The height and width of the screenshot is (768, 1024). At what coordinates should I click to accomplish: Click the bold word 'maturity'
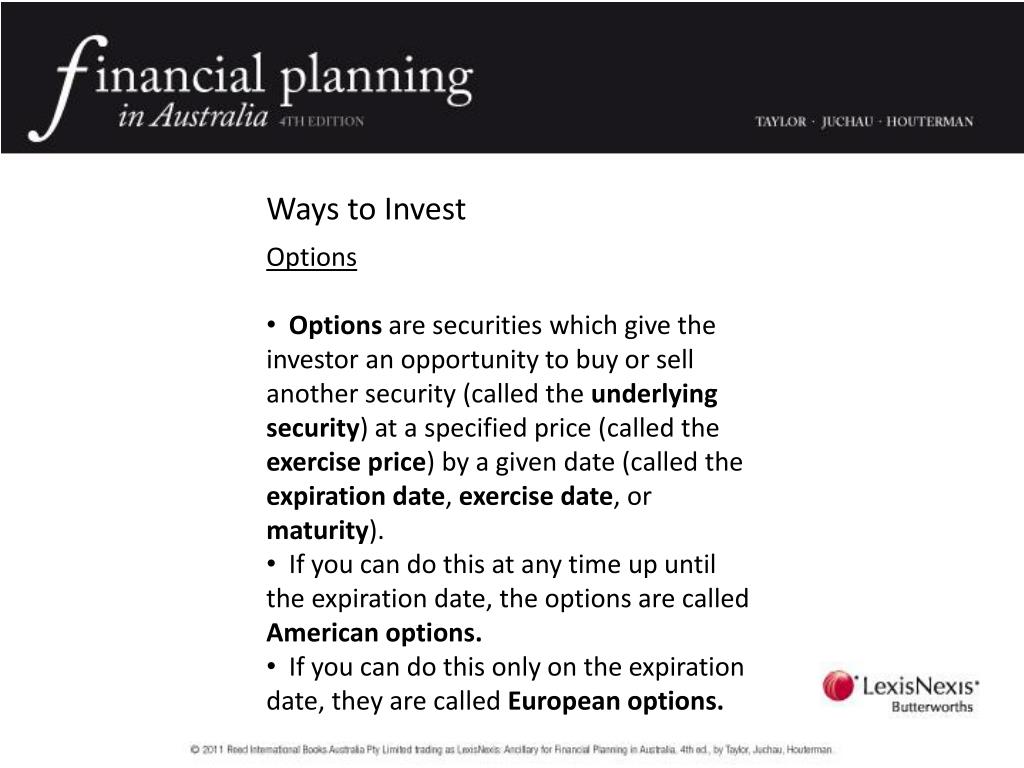318,531
